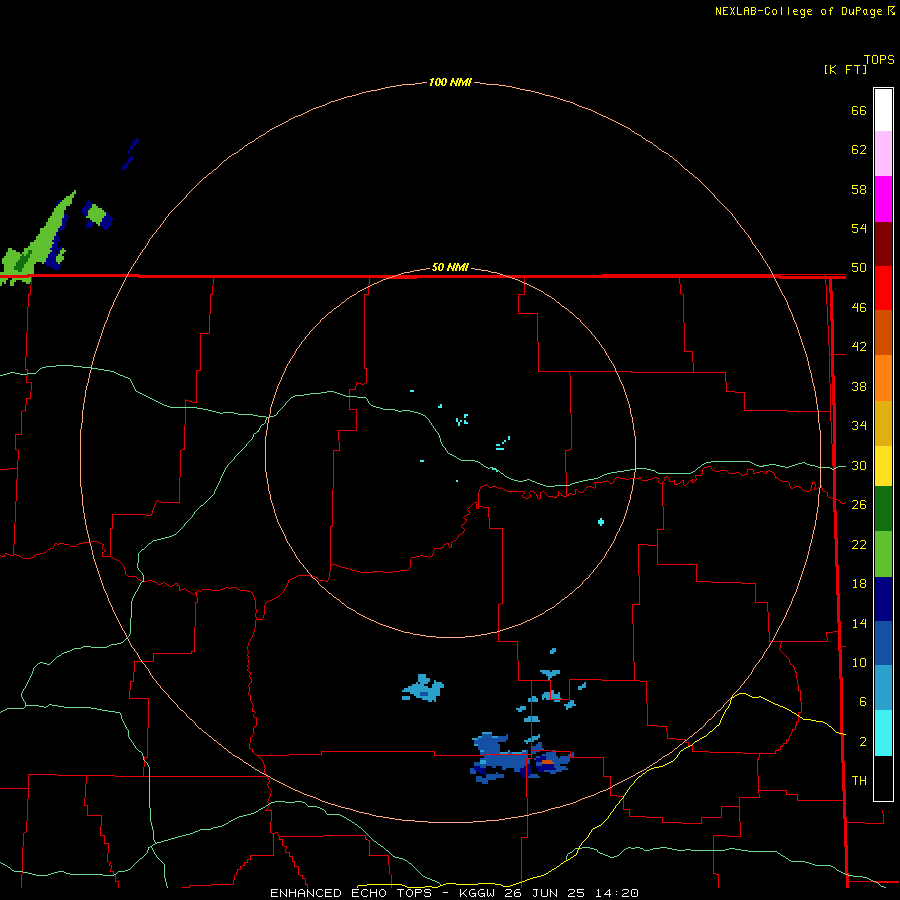Click the orange pixel in the southern storm

coord(548,762)
